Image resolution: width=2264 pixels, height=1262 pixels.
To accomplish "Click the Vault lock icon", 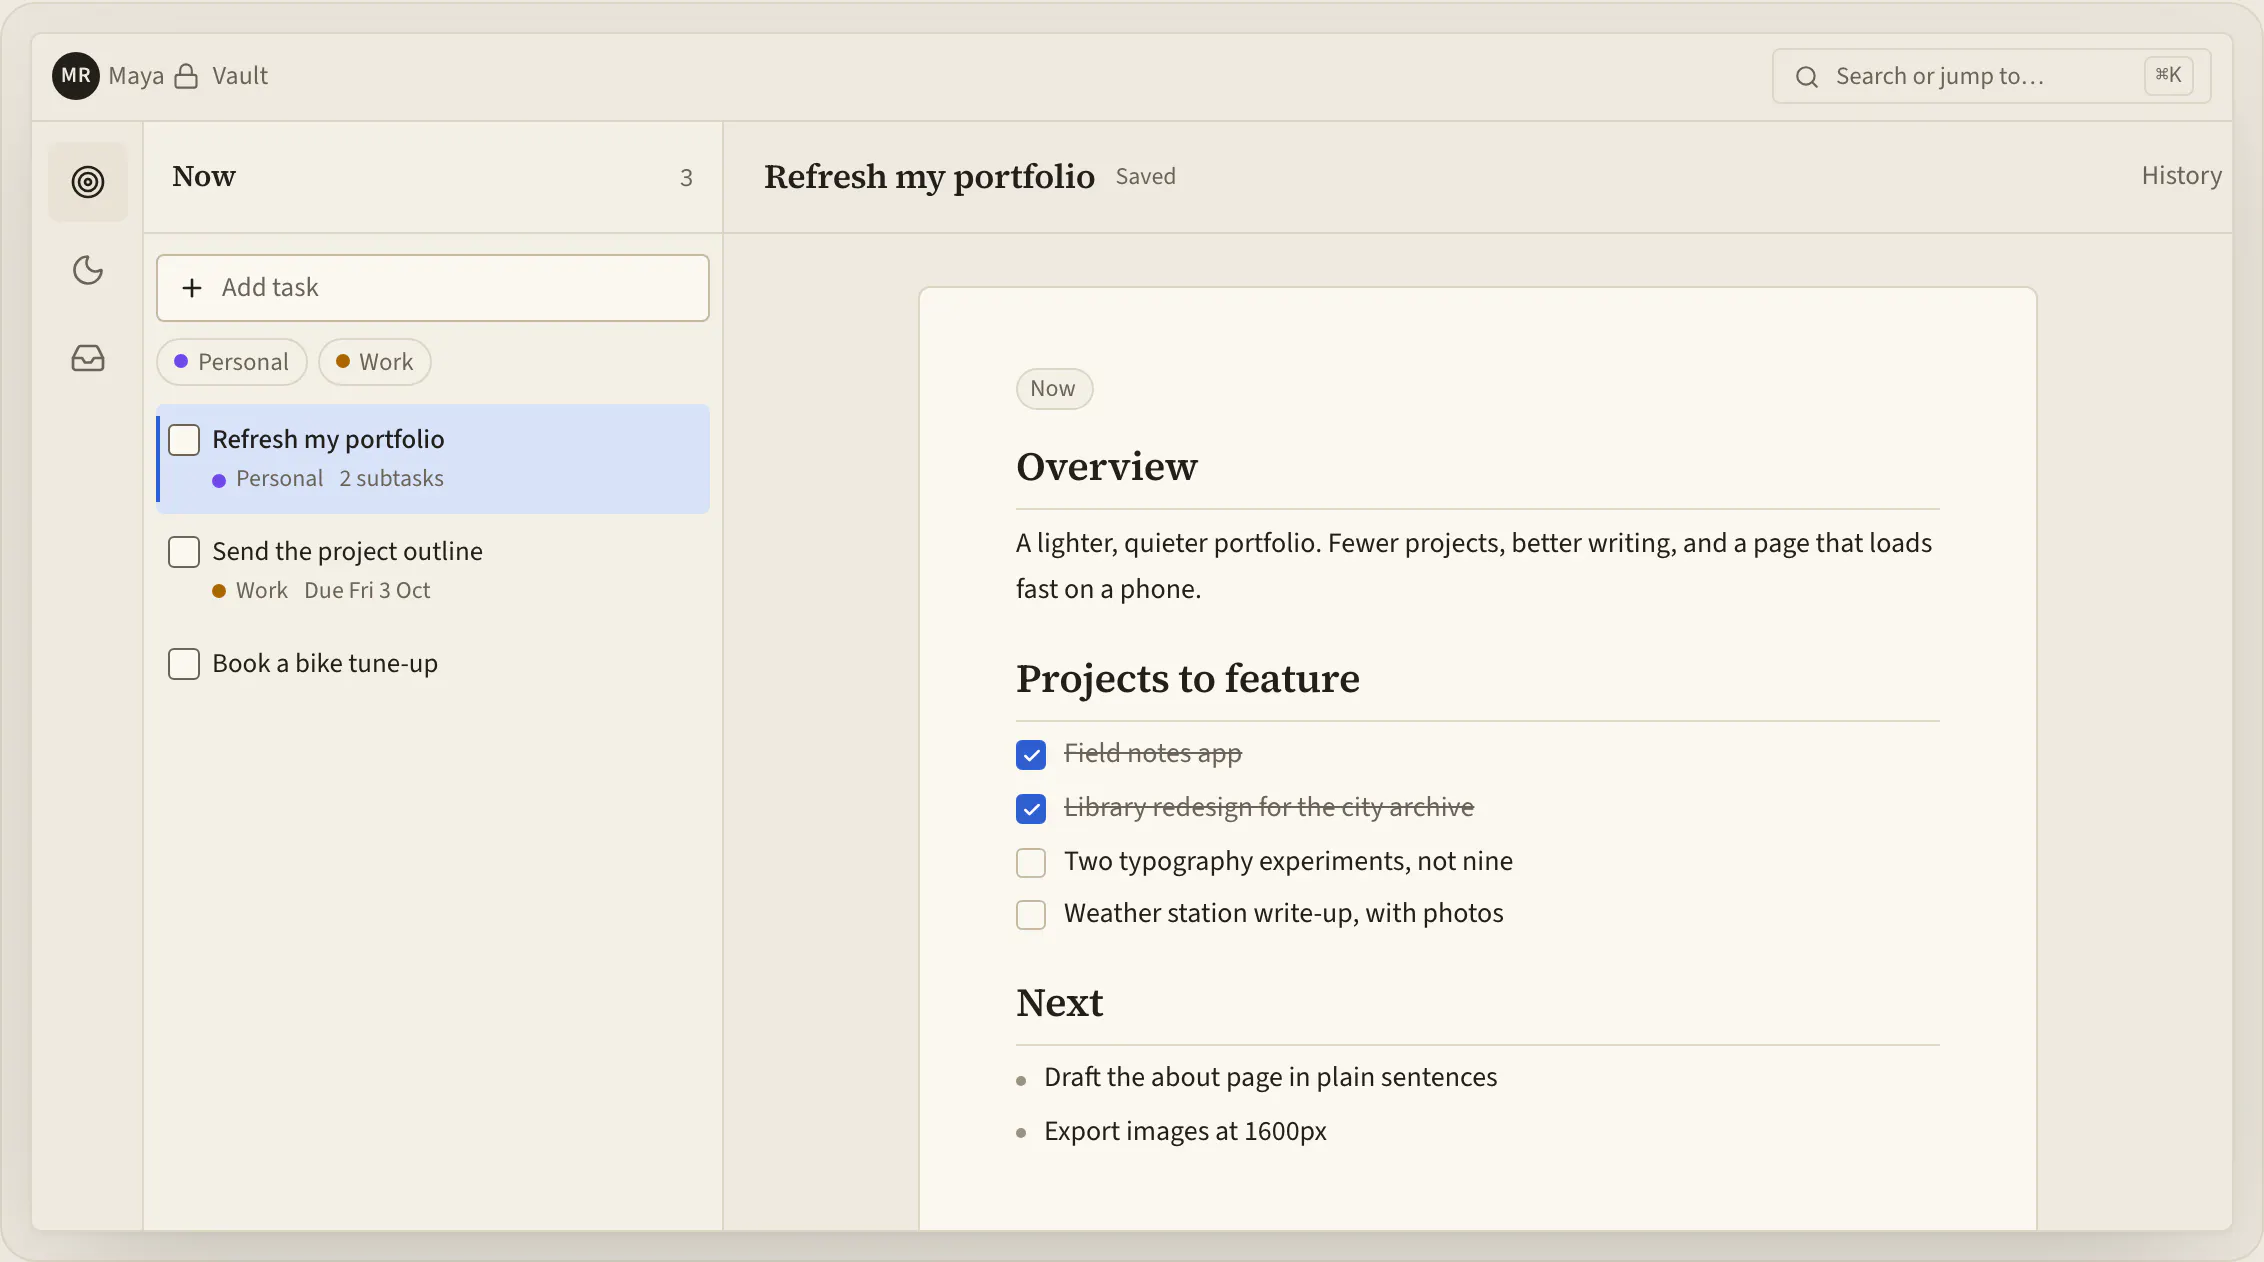I will 186,76.
